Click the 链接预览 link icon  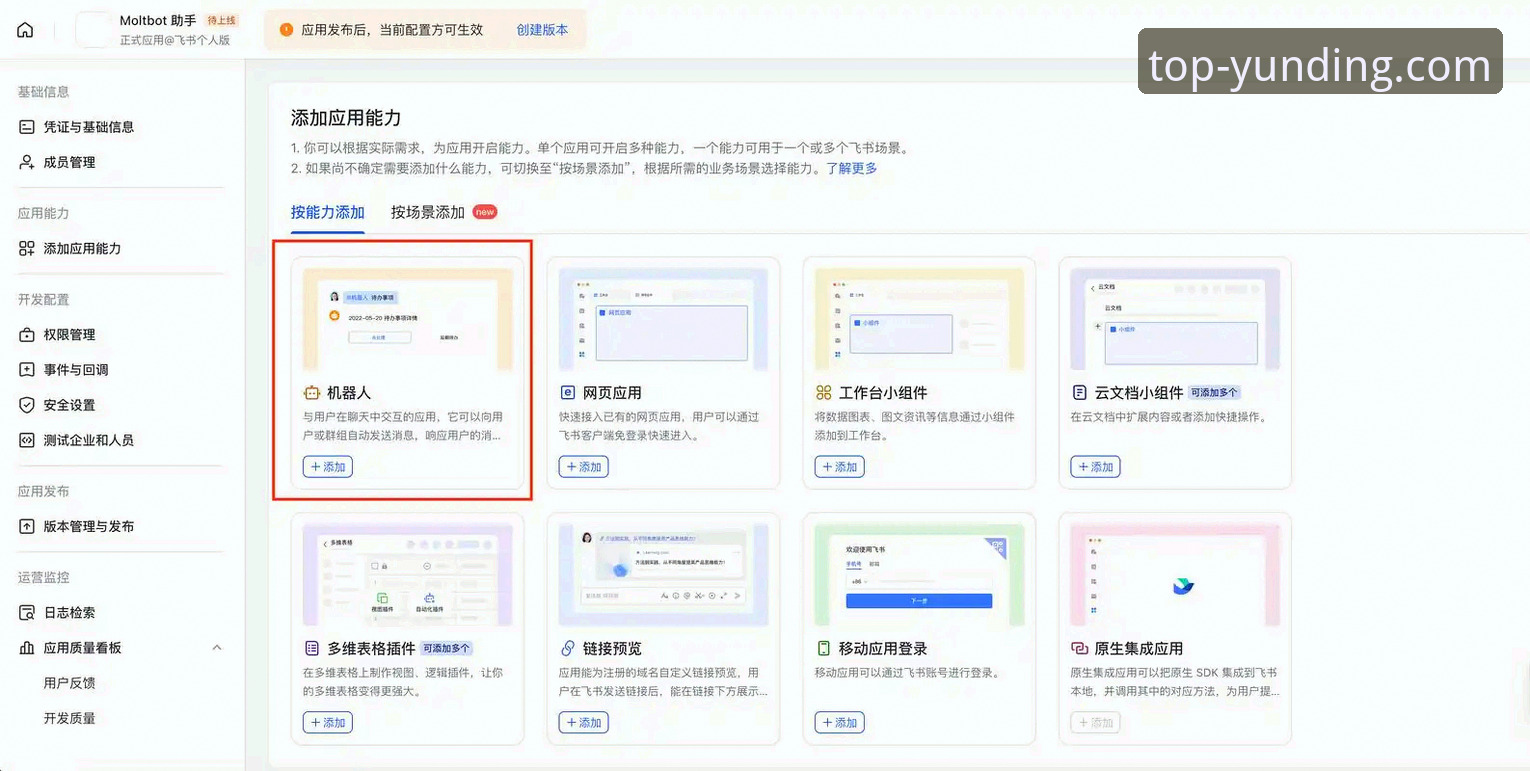[x=567, y=649]
